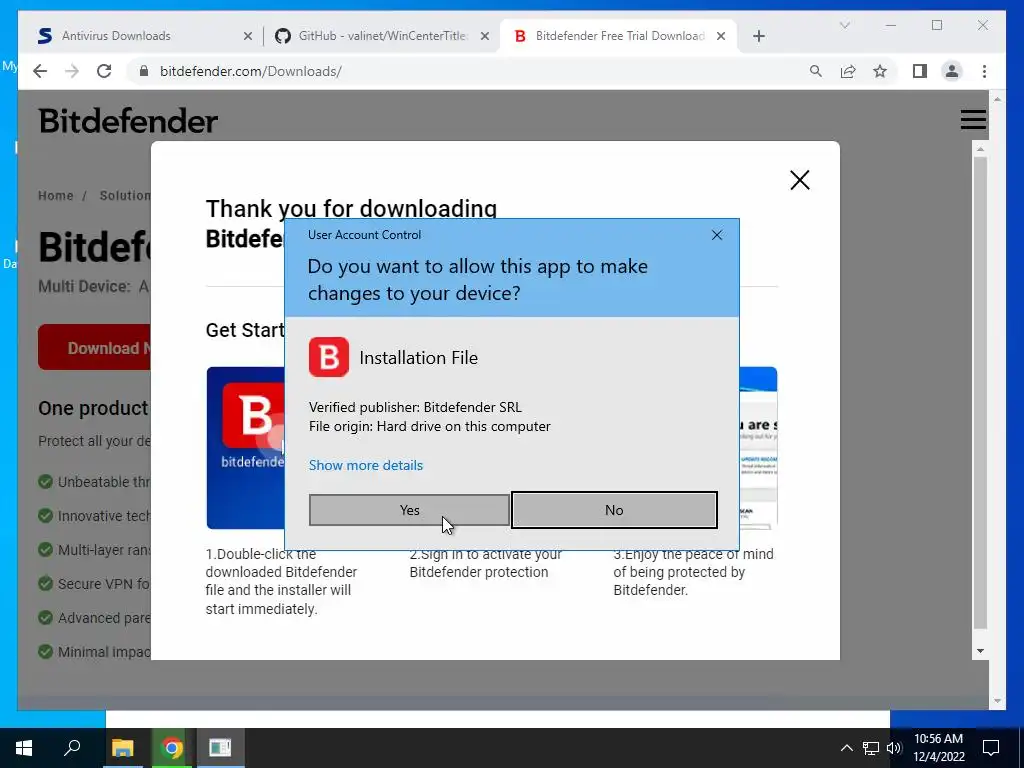Click the Minimal impact green check icon
Viewport: 1024px width, 768px height.
coord(46,652)
